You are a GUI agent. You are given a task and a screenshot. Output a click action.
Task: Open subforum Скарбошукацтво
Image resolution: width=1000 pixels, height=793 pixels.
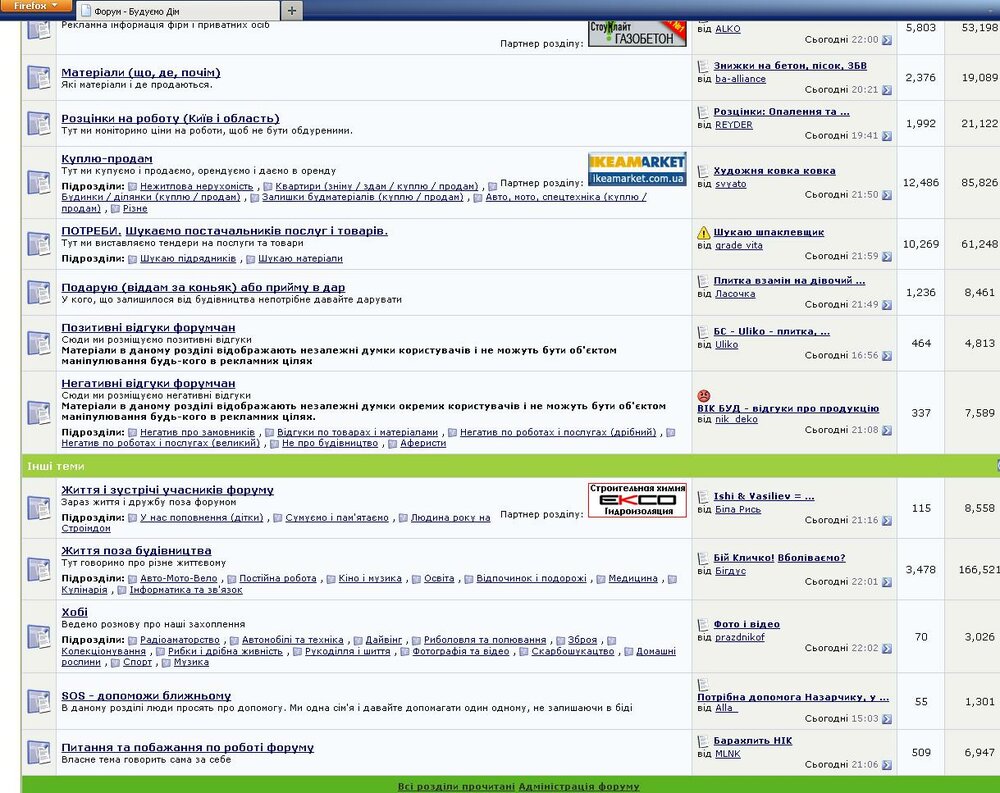tap(573, 651)
